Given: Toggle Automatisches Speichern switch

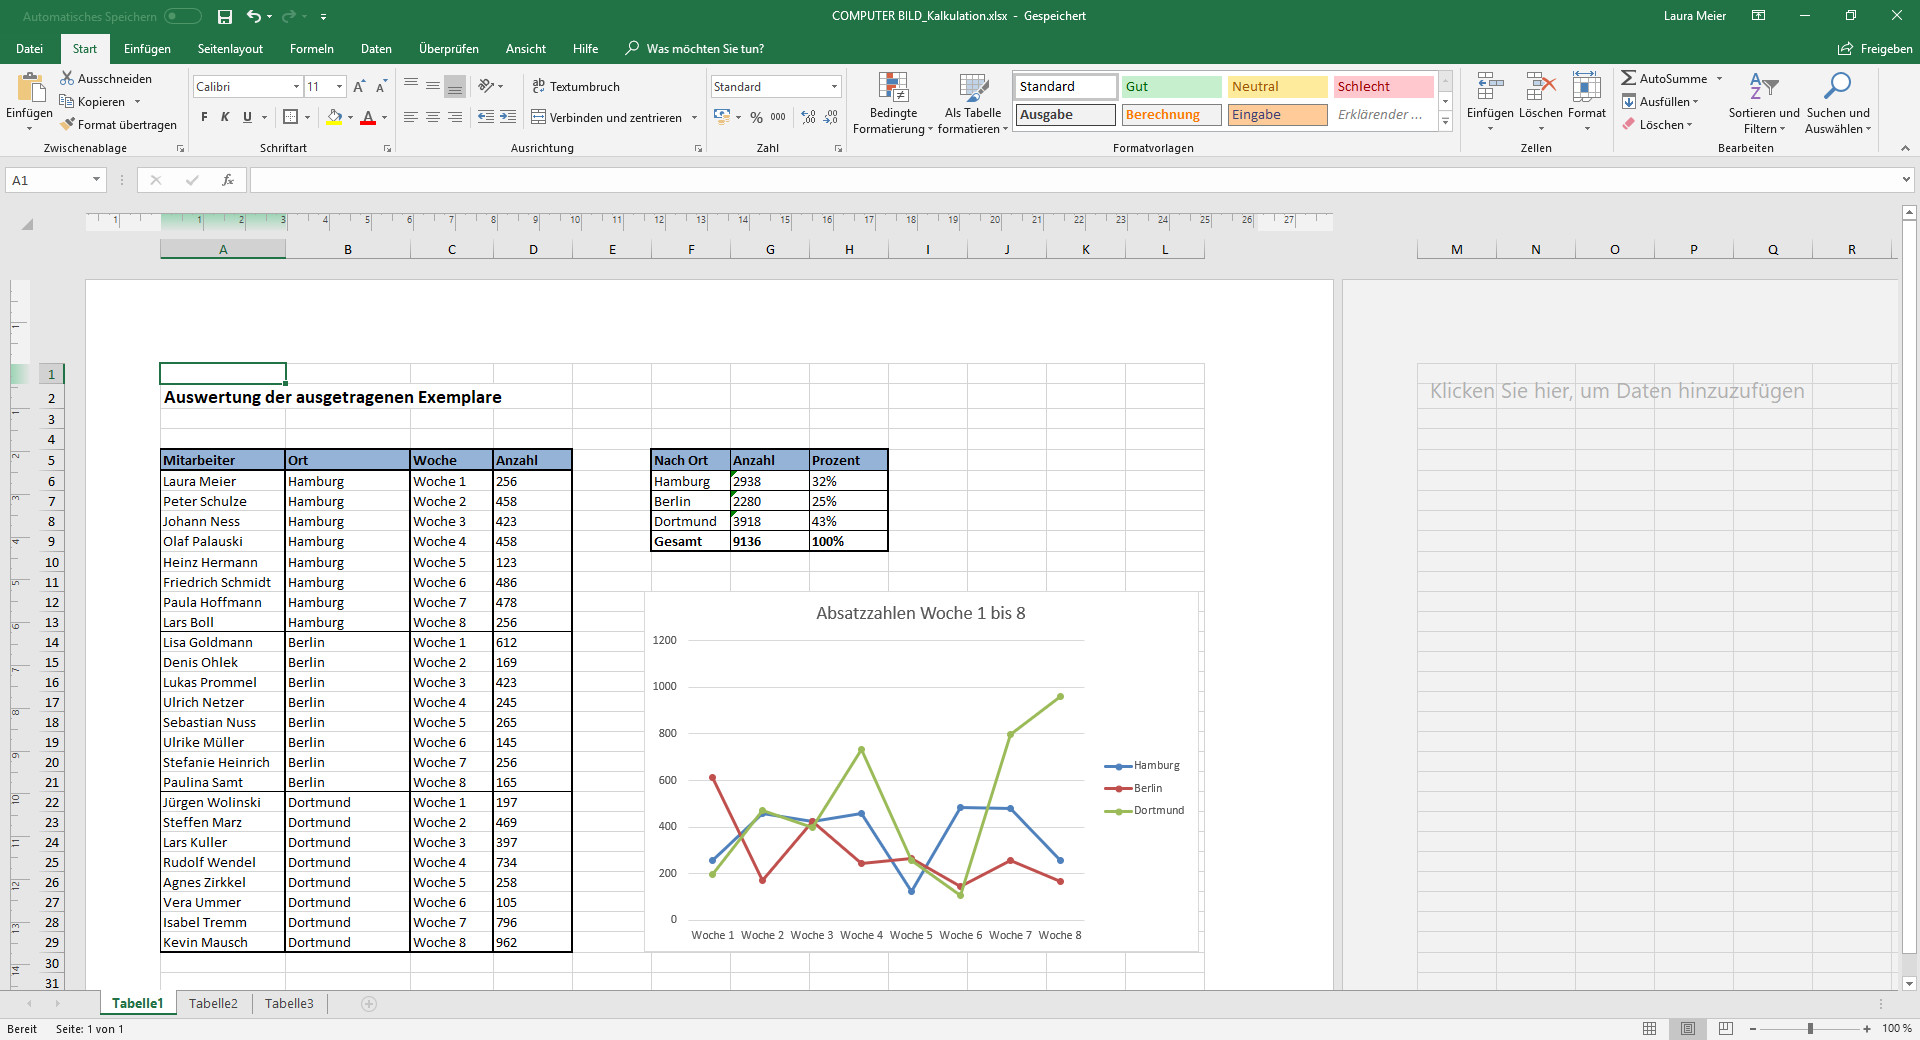Looking at the screenshot, I should point(182,16).
